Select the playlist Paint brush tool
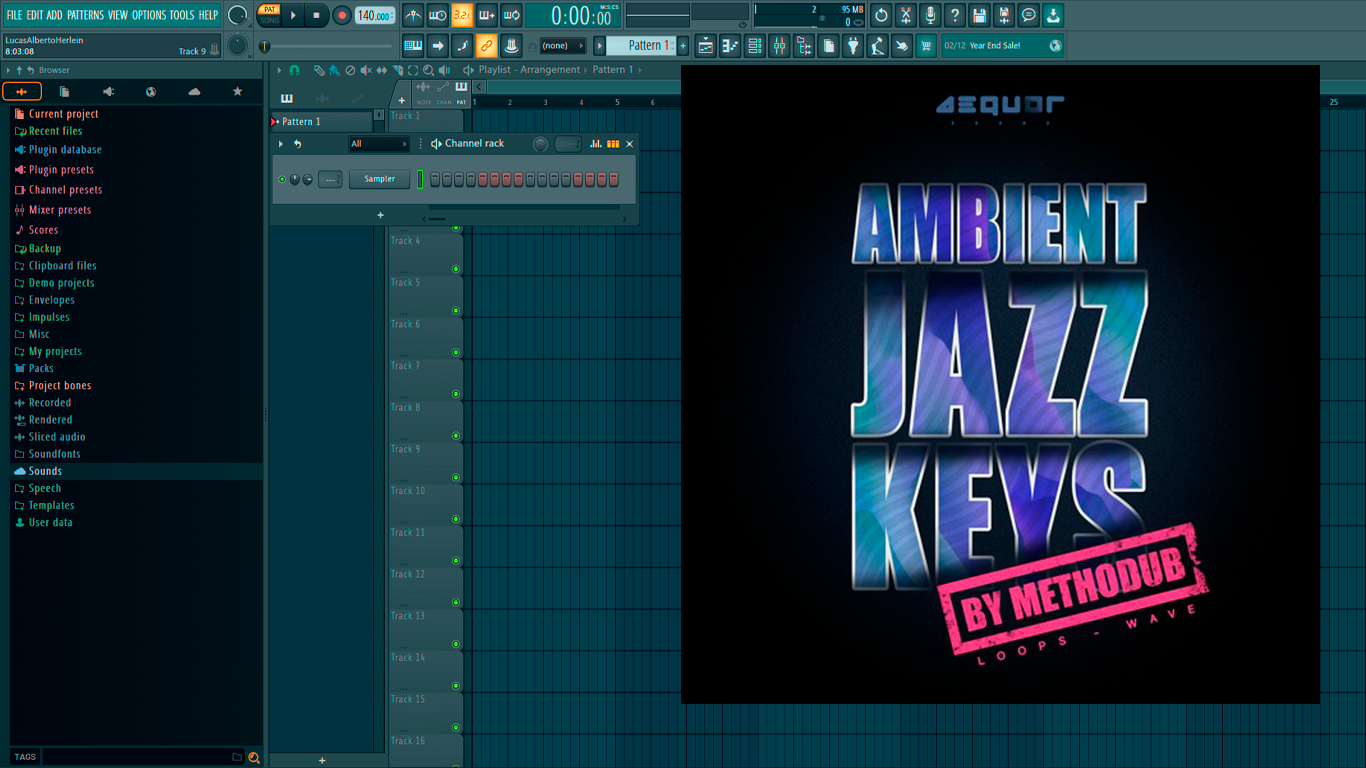 [334, 70]
